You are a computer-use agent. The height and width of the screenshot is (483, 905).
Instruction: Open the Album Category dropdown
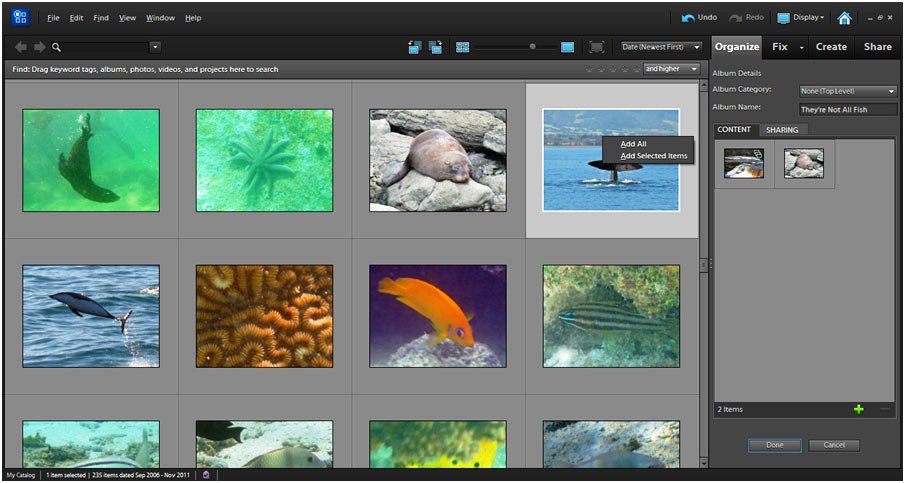click(x=848, y=91)
